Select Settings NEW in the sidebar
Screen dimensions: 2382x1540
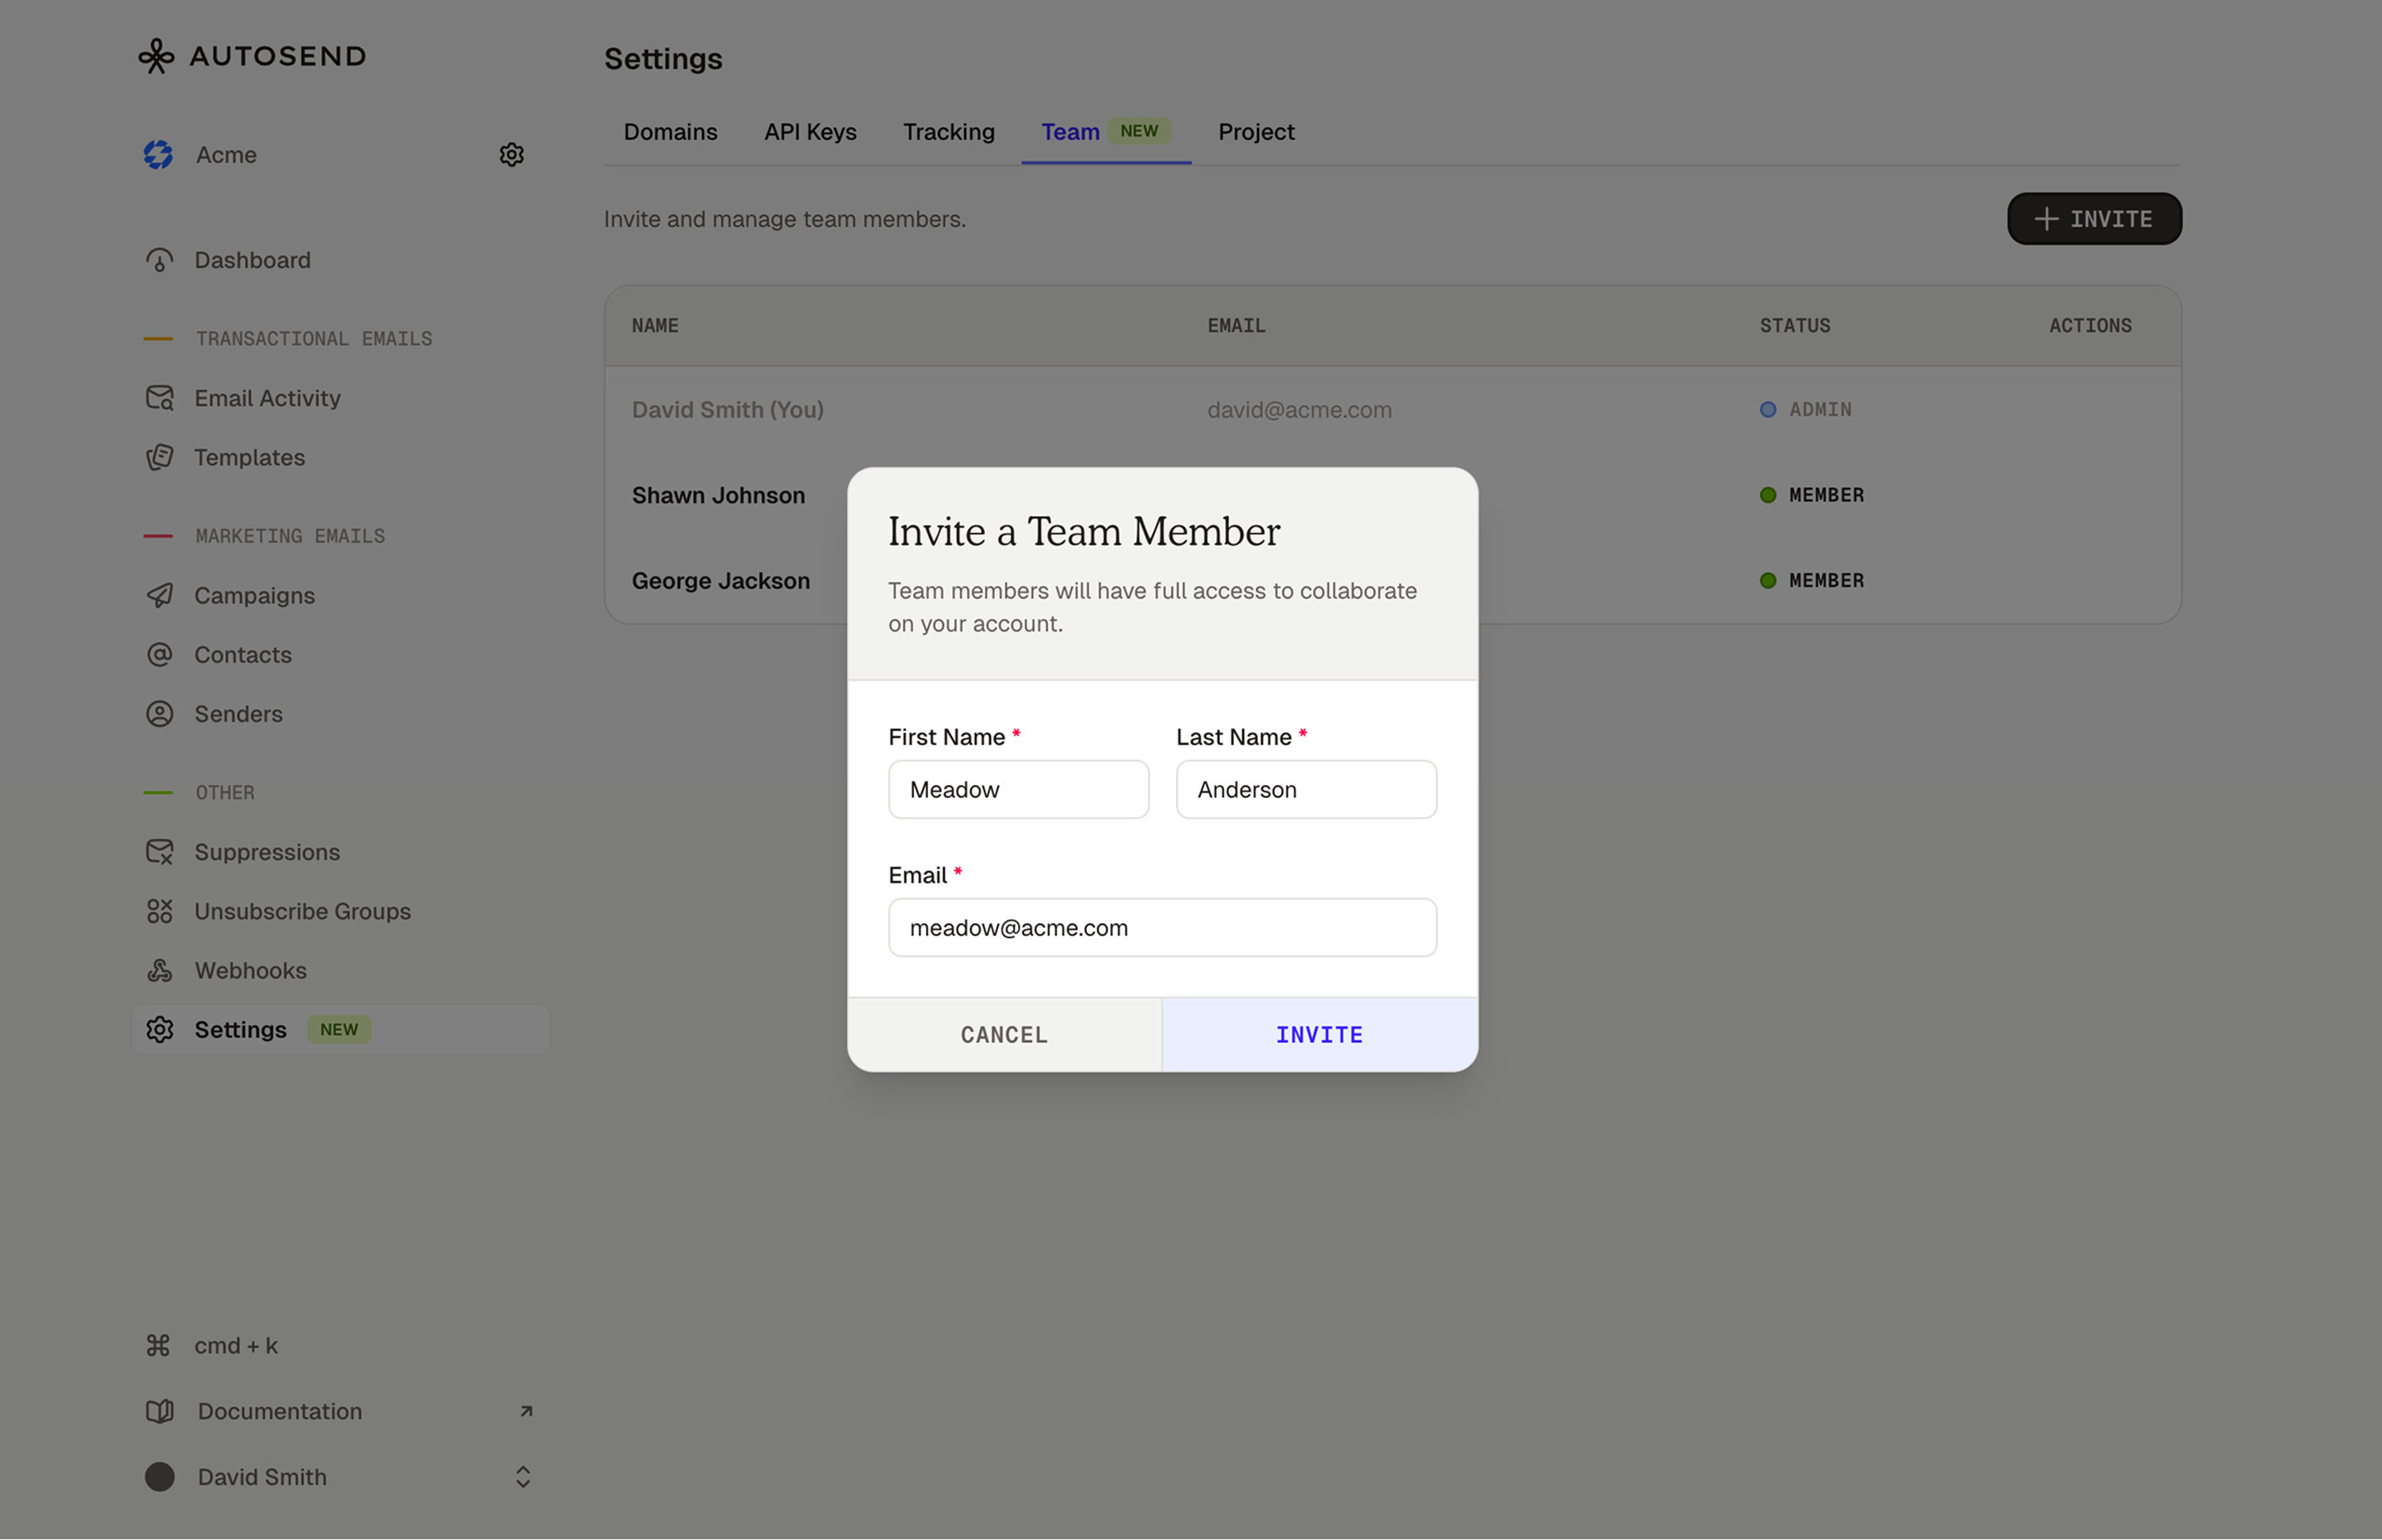pyautogui.click(x=241, y=1029)
